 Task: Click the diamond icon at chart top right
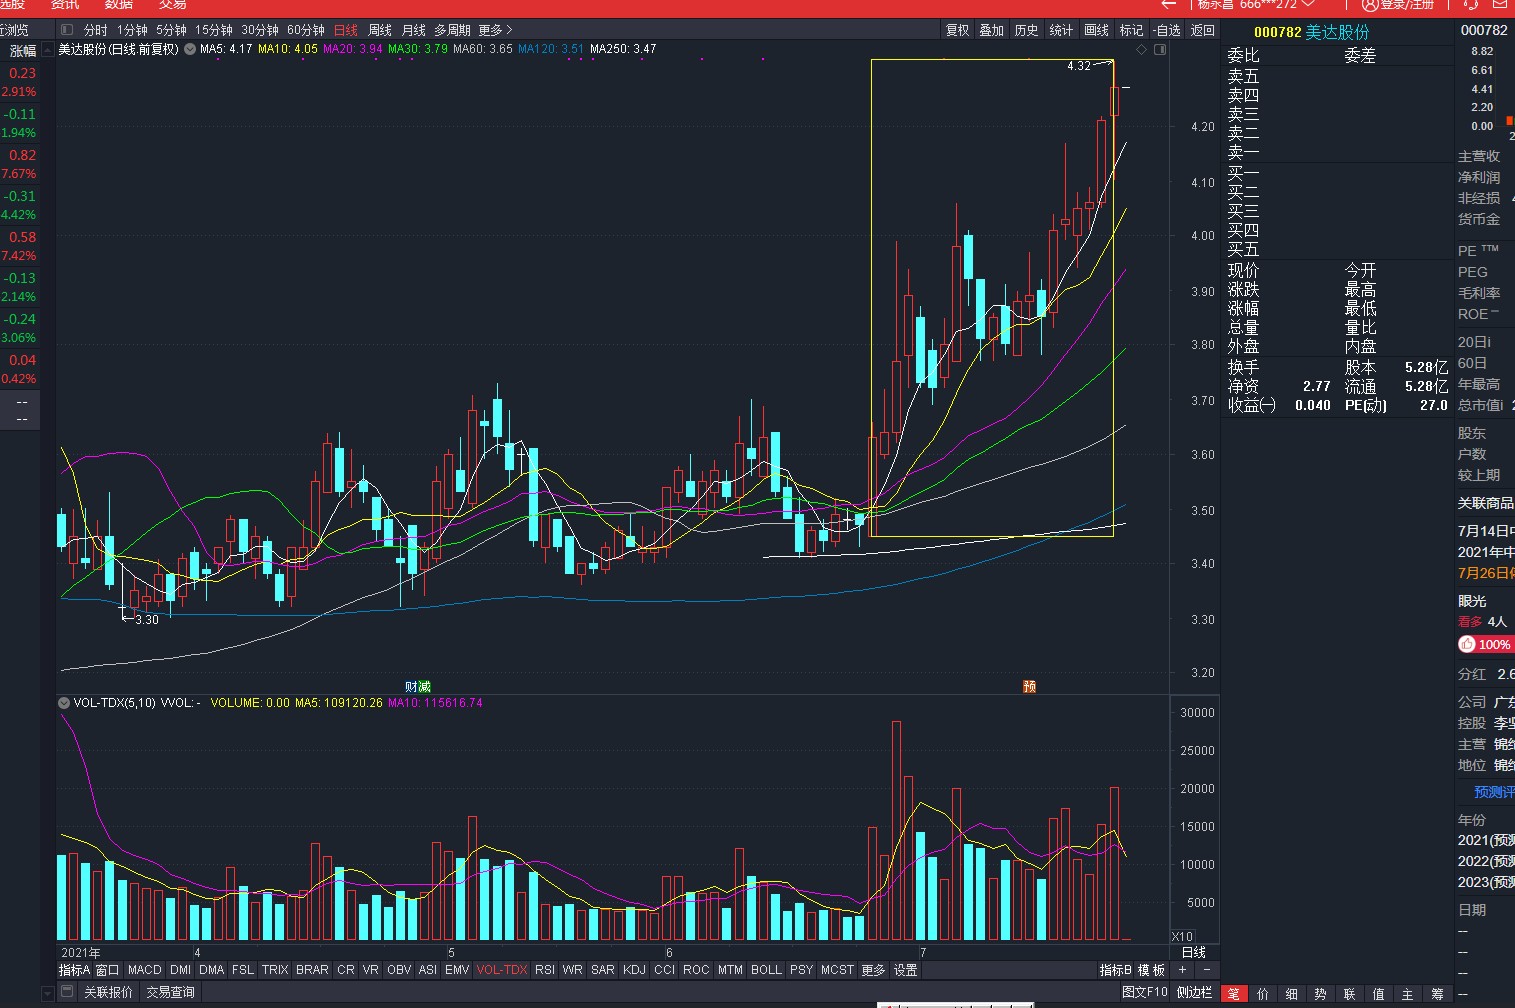[x=1141, y=49]
